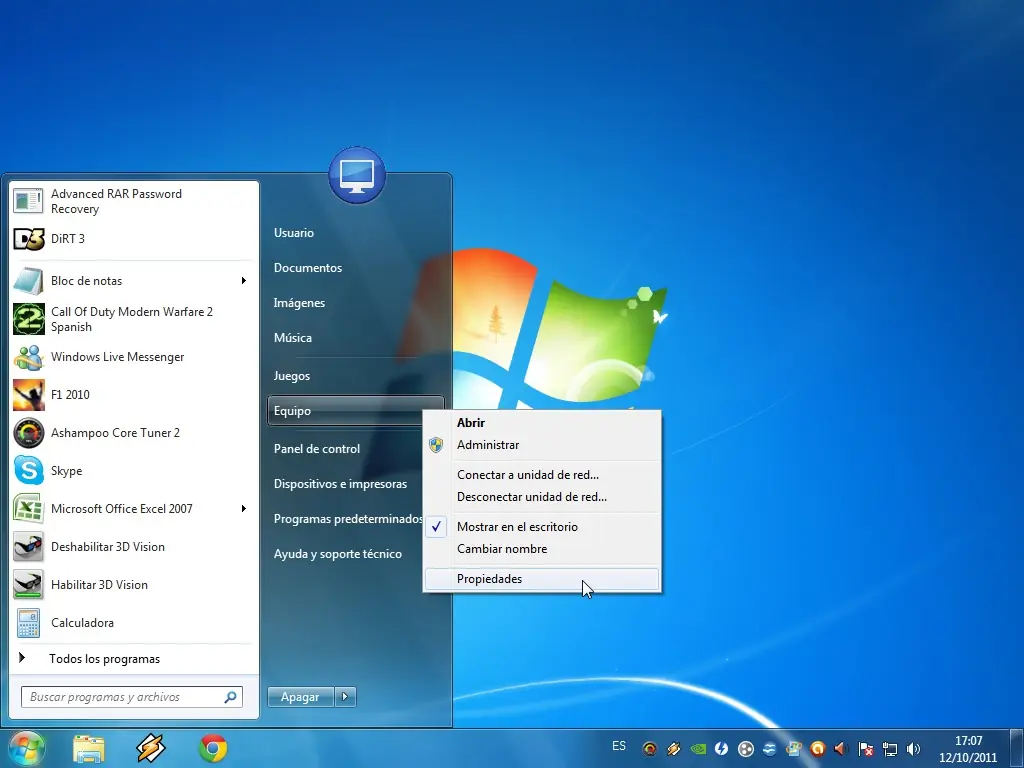Screen dimensions: 1024x768
Task: Click the Apagar button
Action: pos(300,697)
